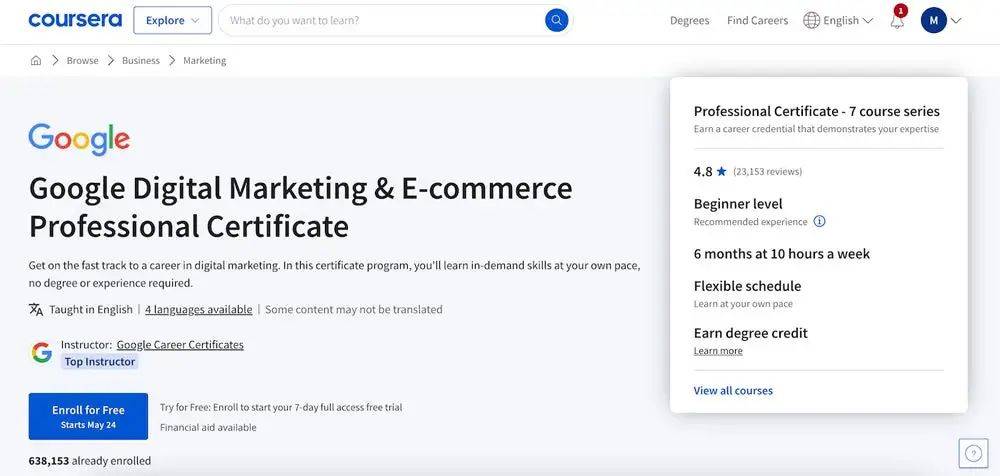The image size is (1000, 476).
Task: Click the Enroll for Free button
Action: click(88, 416)
